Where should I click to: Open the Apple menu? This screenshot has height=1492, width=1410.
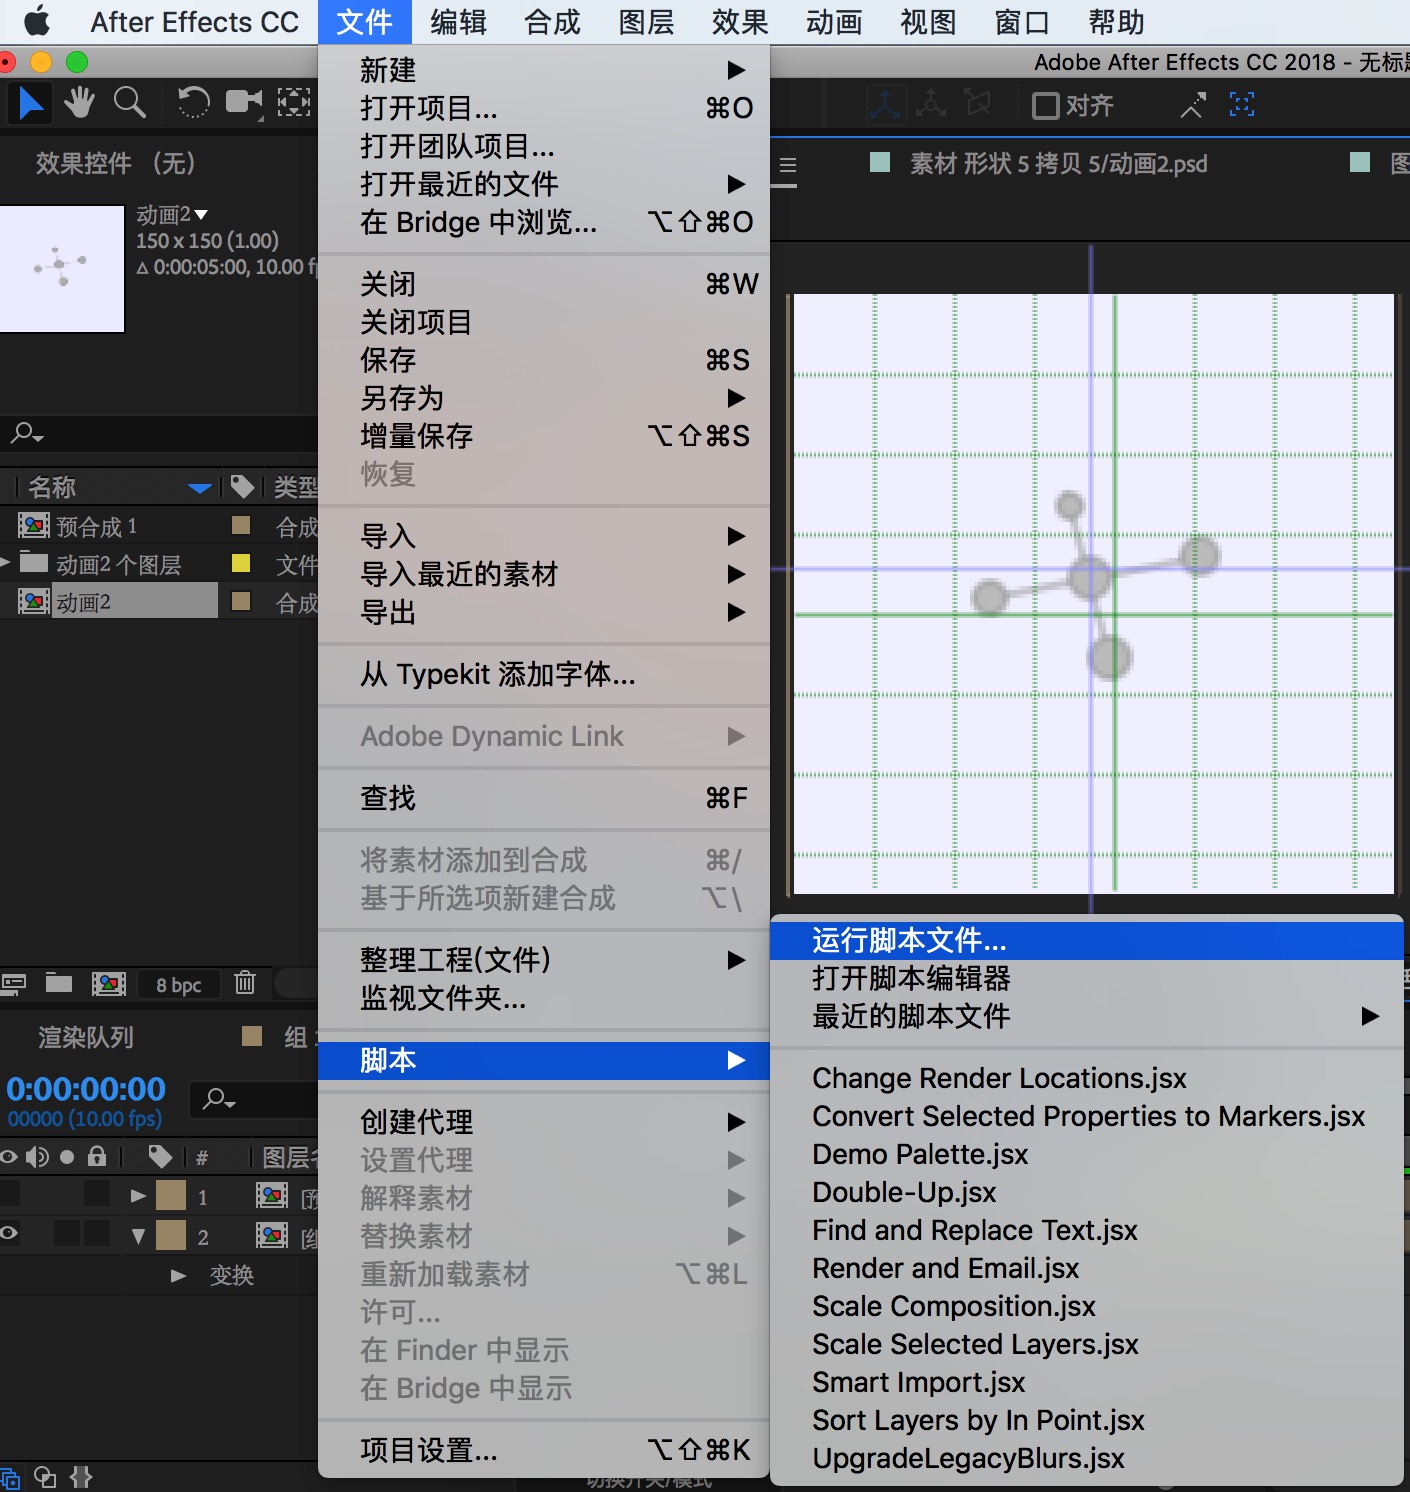[37, 21]
